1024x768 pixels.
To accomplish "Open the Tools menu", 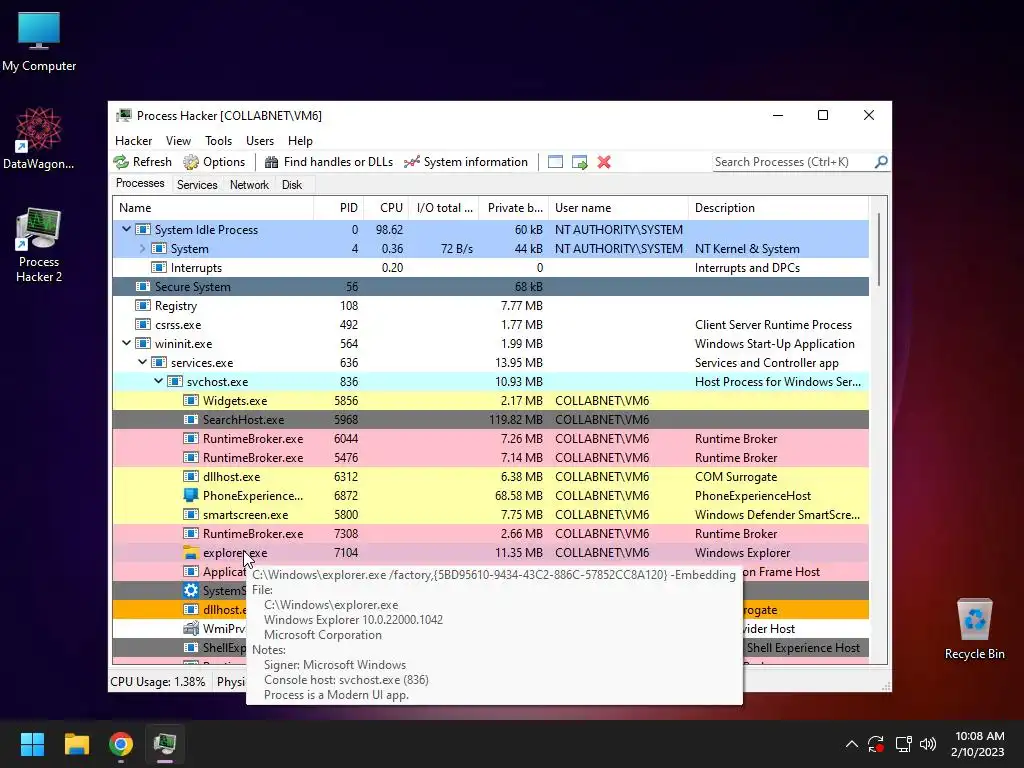I will (218, 140).
